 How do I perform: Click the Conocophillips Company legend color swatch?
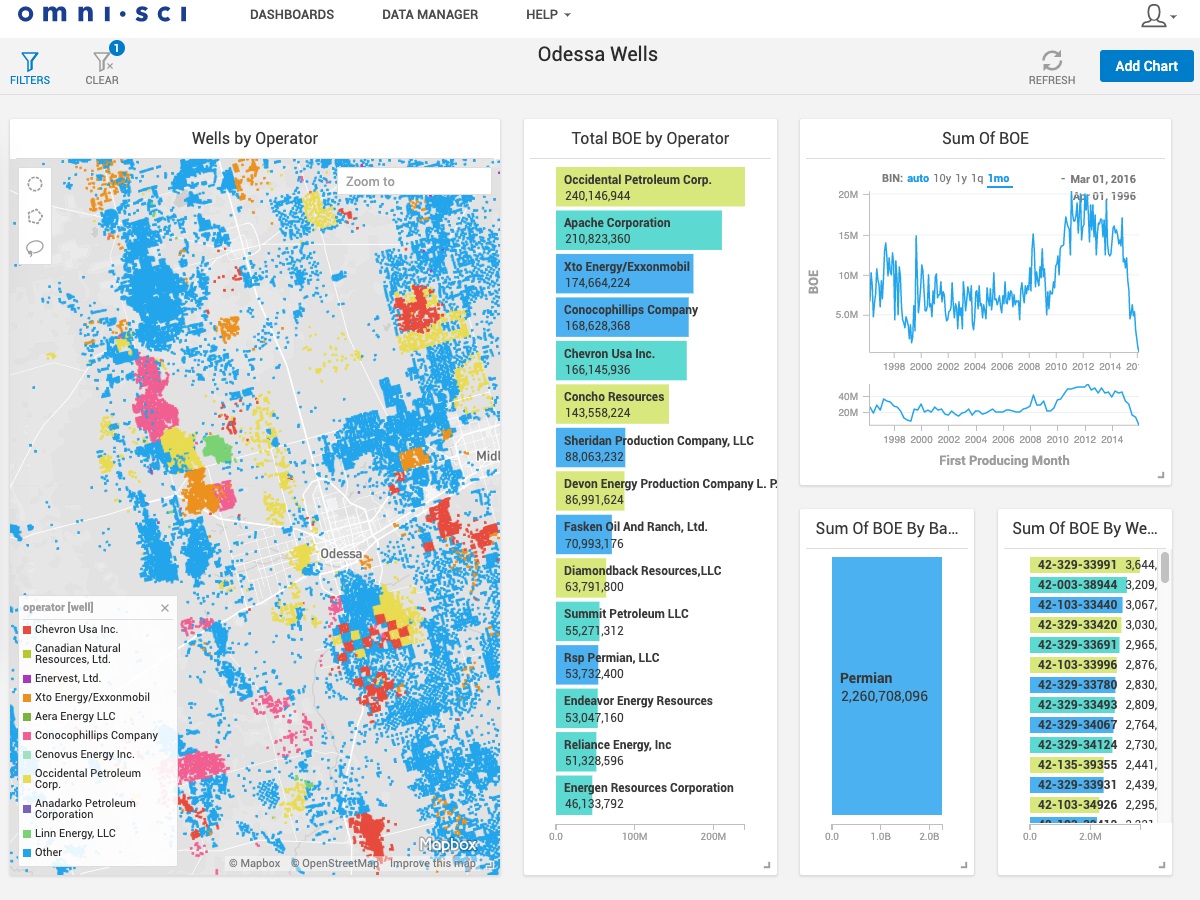click(27, 736)
